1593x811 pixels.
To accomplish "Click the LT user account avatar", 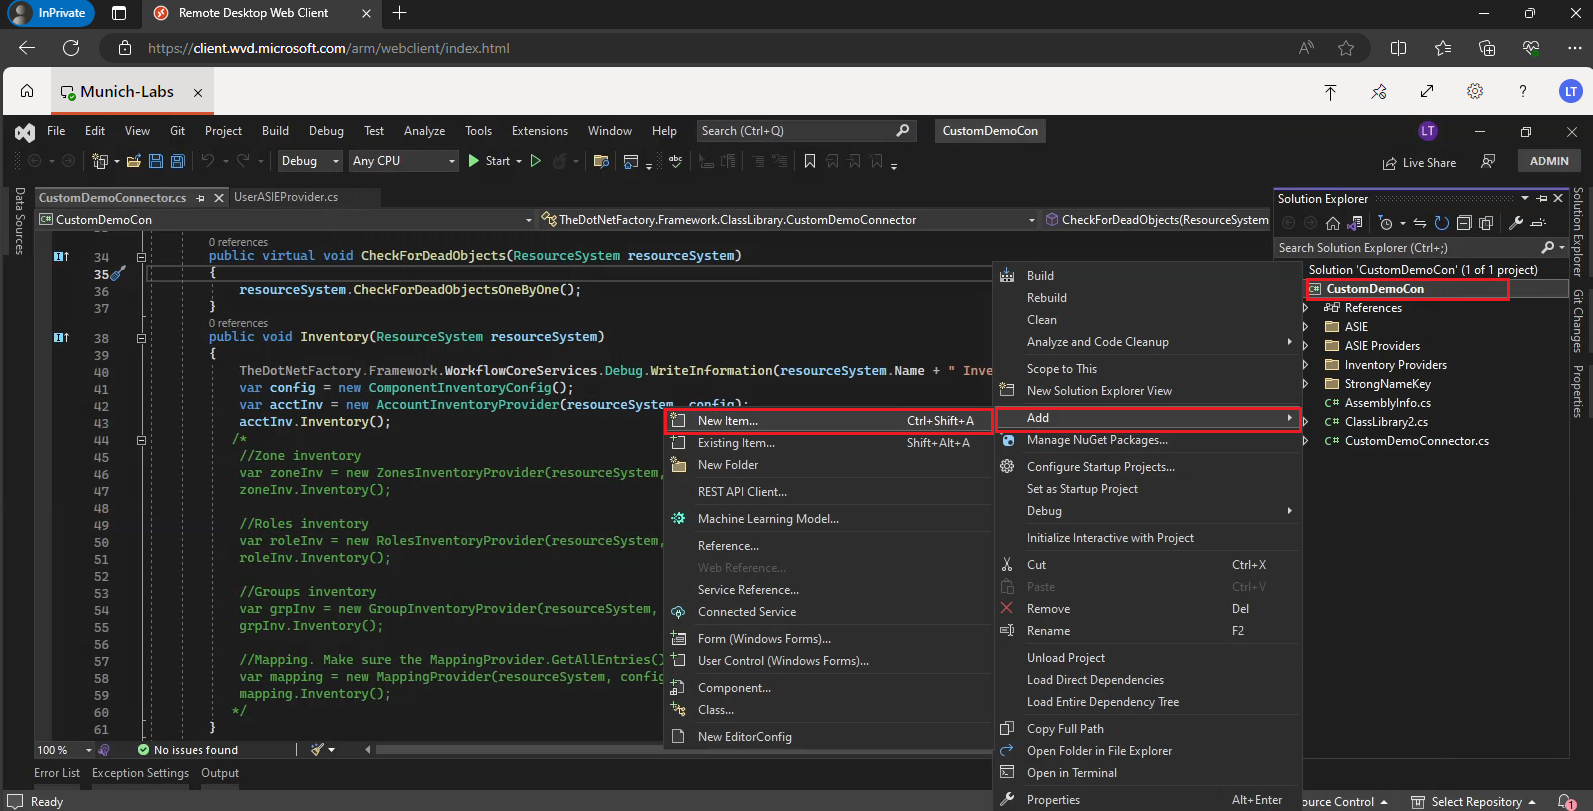I will (1571, 91).
